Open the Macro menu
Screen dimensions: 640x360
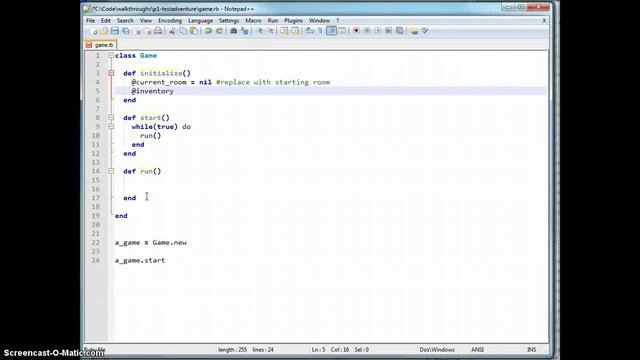point(253,20)
